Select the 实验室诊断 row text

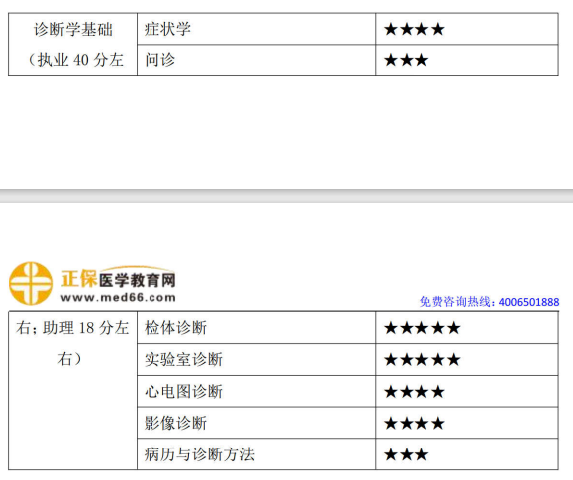click(x=184, y=359)
